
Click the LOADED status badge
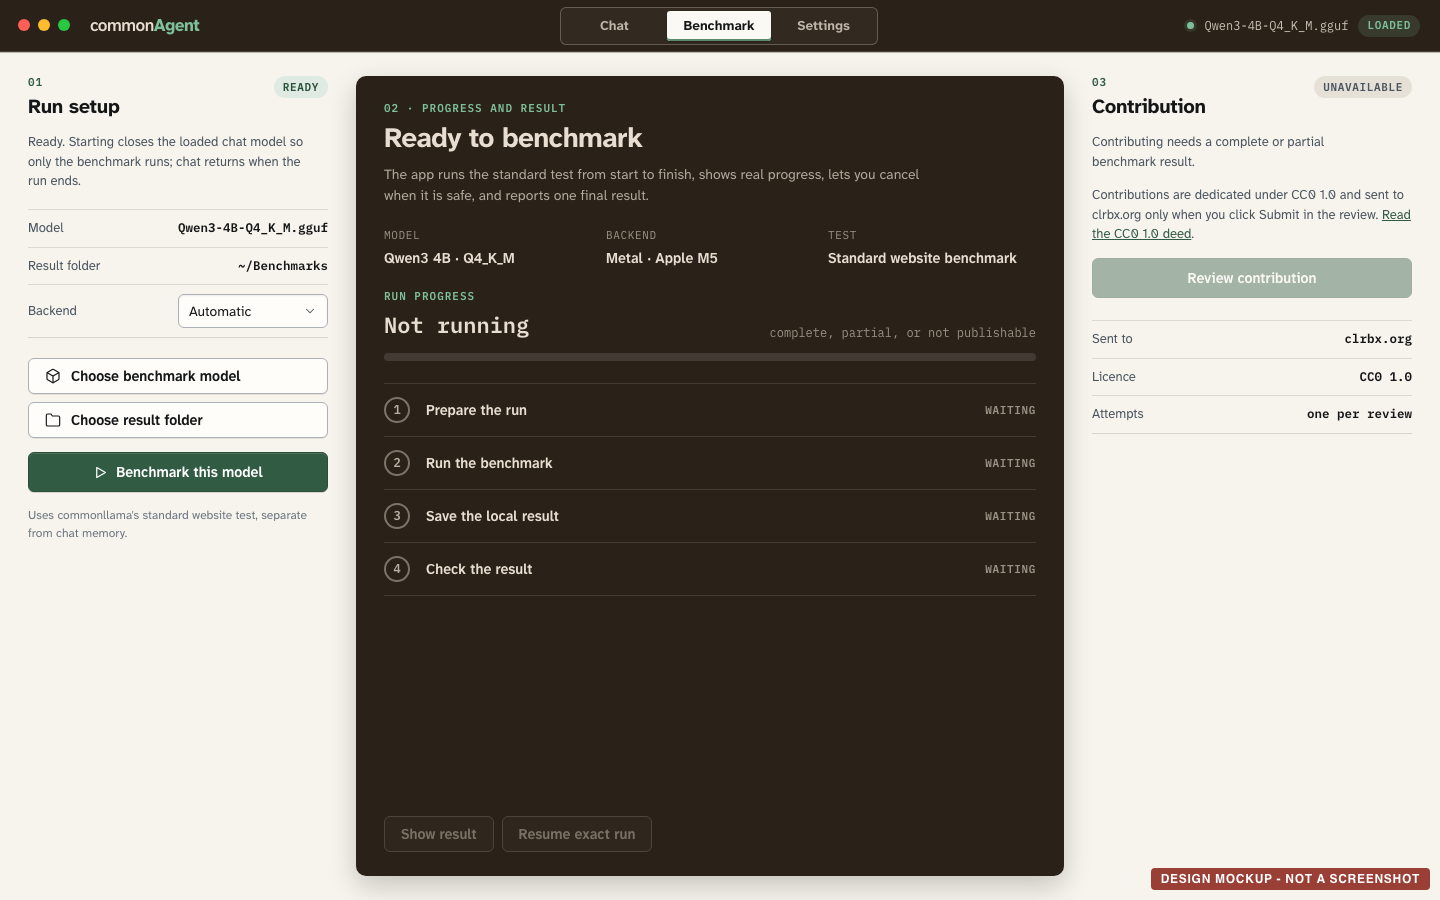(1389, 26)
